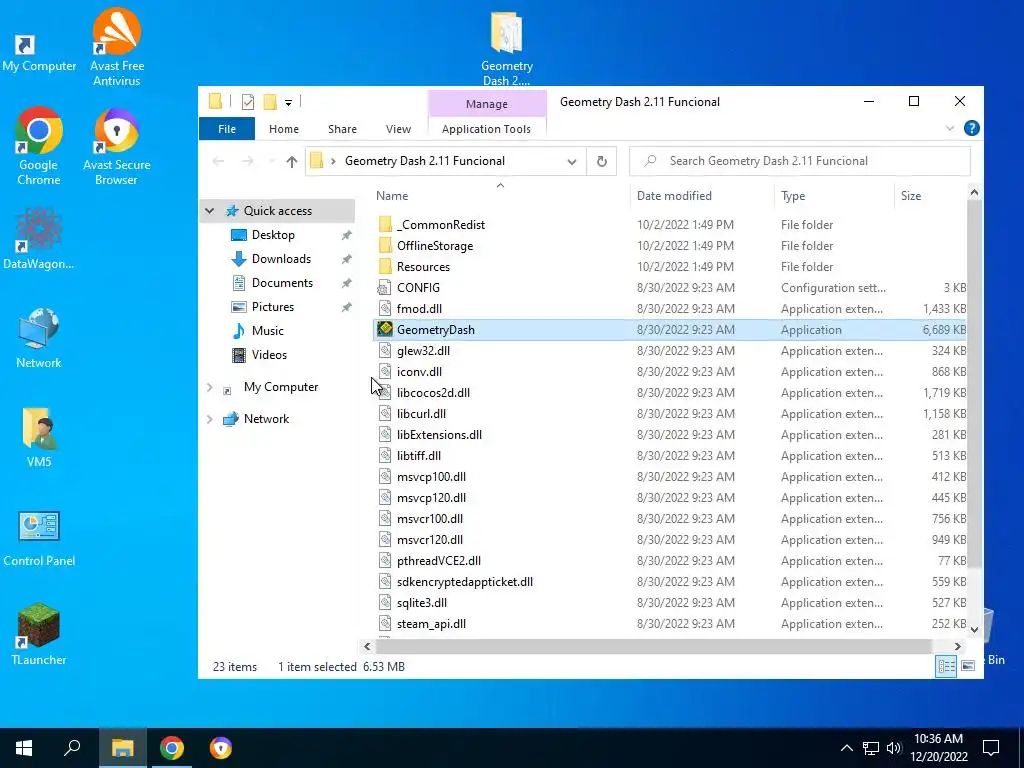The image size is (1024, 768).
Task: Show hidden tray icons chevron
Action: tap(846, 748)
